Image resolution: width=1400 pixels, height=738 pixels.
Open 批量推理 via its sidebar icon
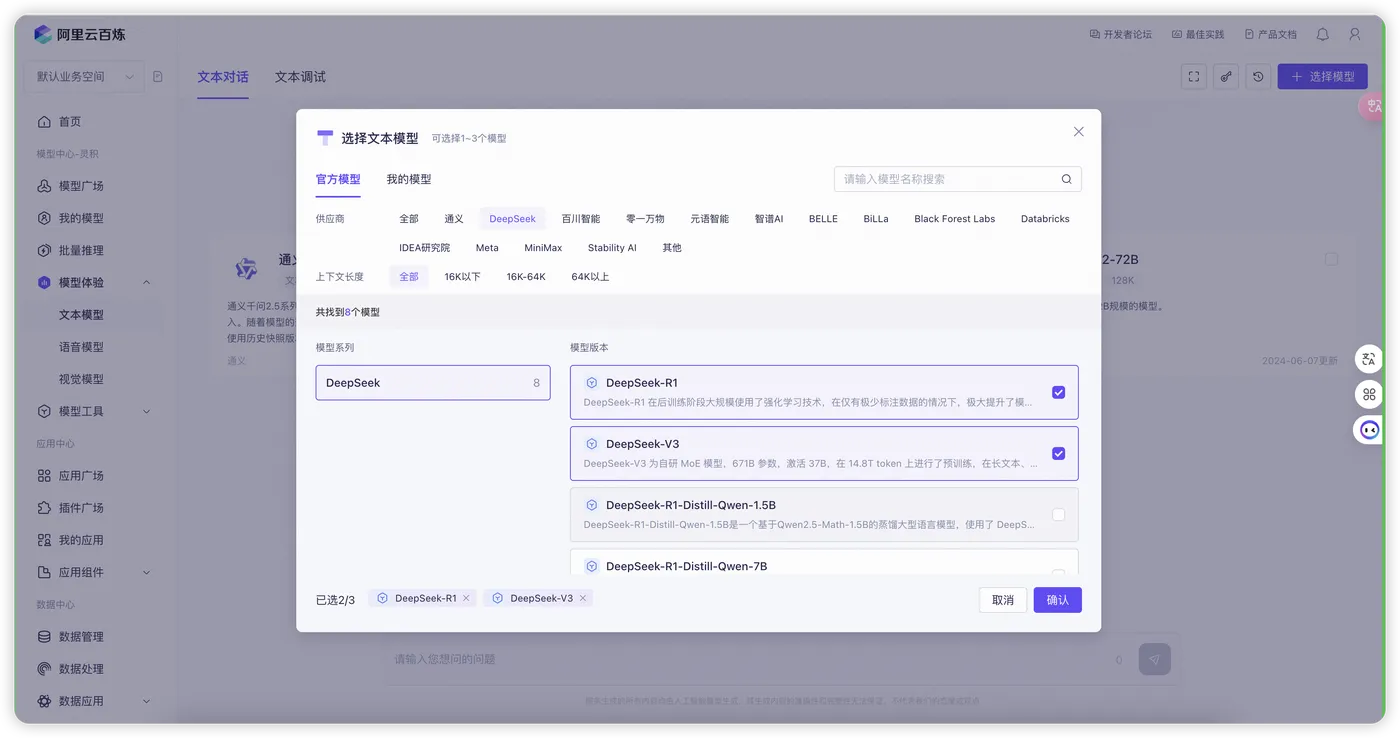point(44,250)
